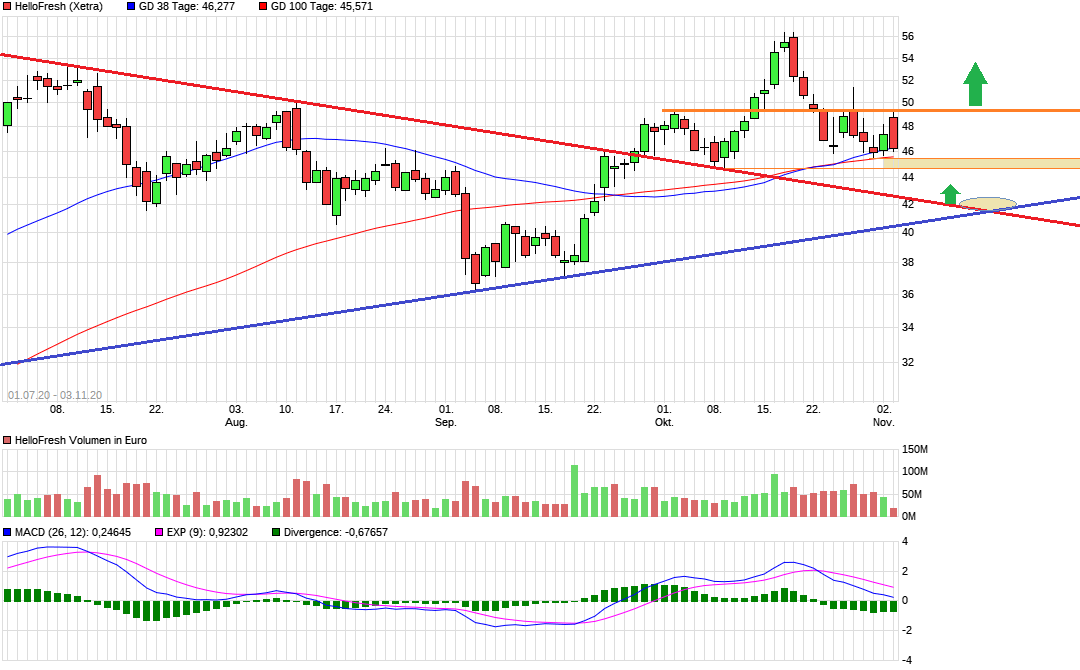
Task: Click the MACD axis value -4
Action: (x=906, y=660)
